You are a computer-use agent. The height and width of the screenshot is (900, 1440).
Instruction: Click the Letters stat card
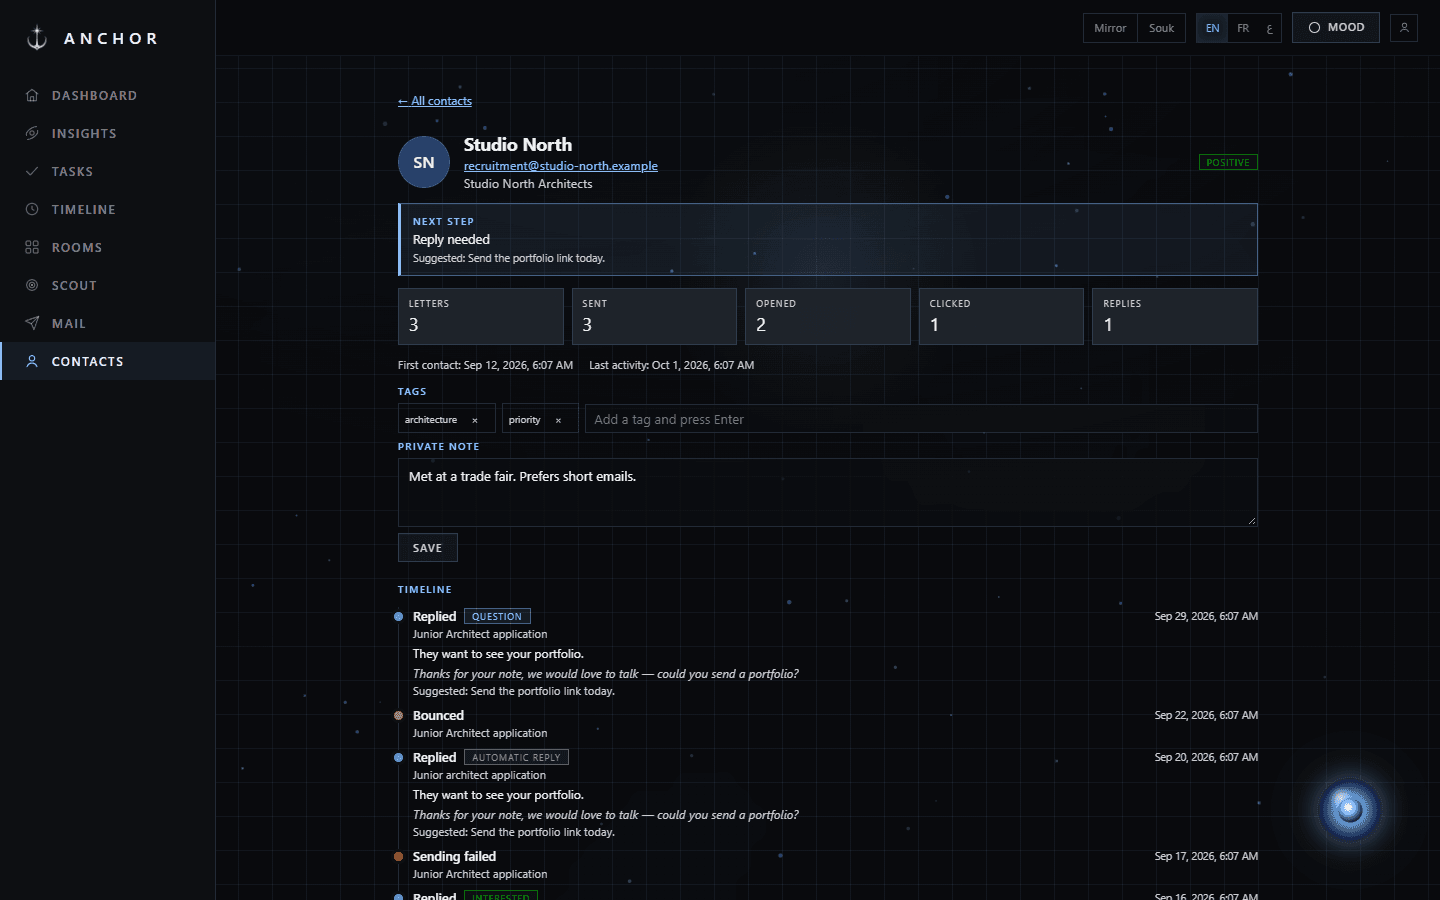coord(481,316)
